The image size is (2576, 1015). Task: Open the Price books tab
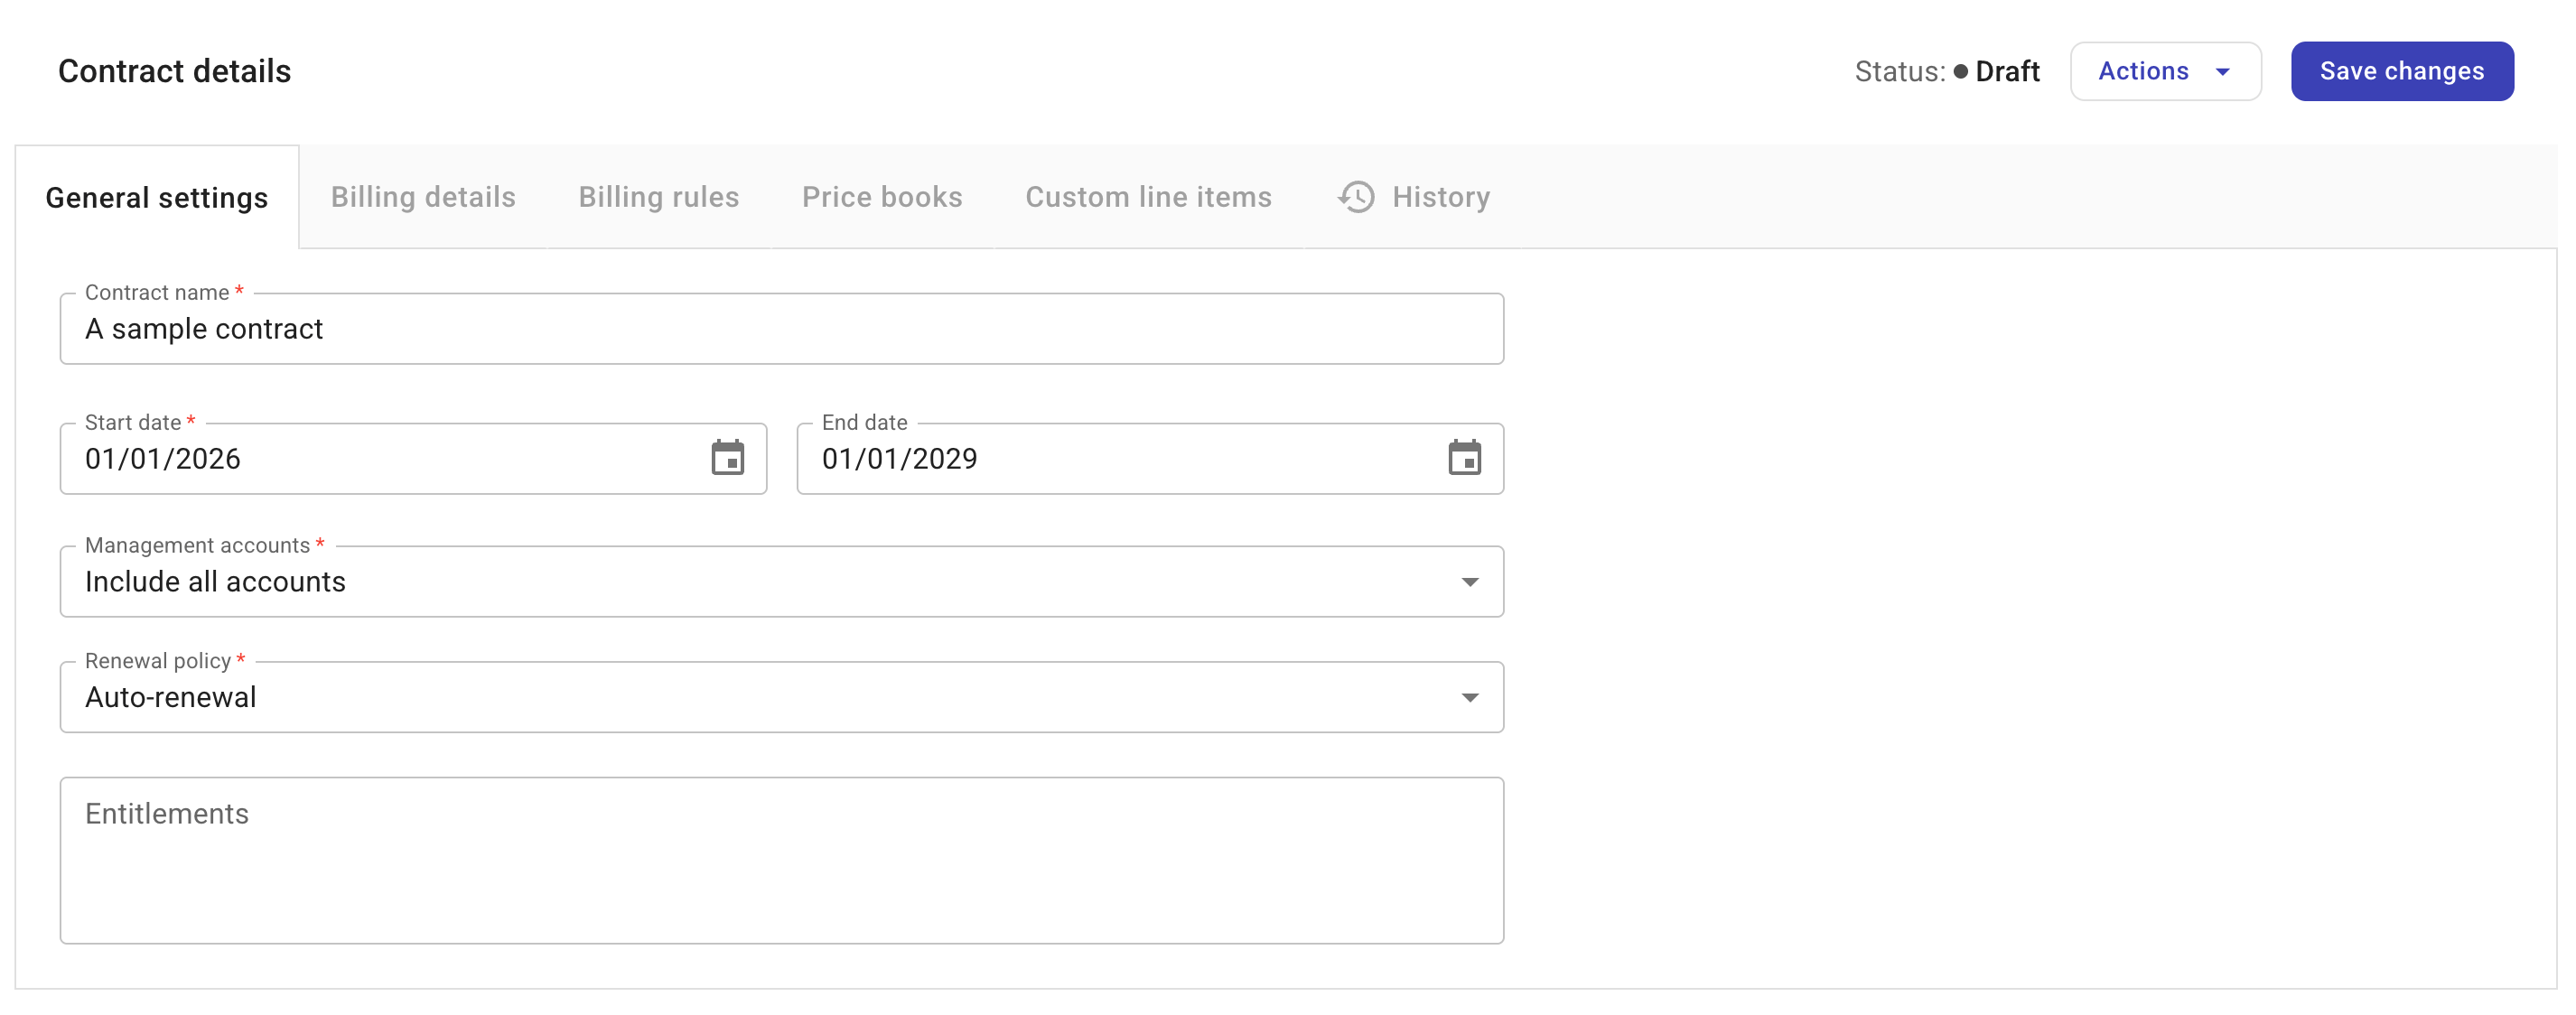(881, 197)
